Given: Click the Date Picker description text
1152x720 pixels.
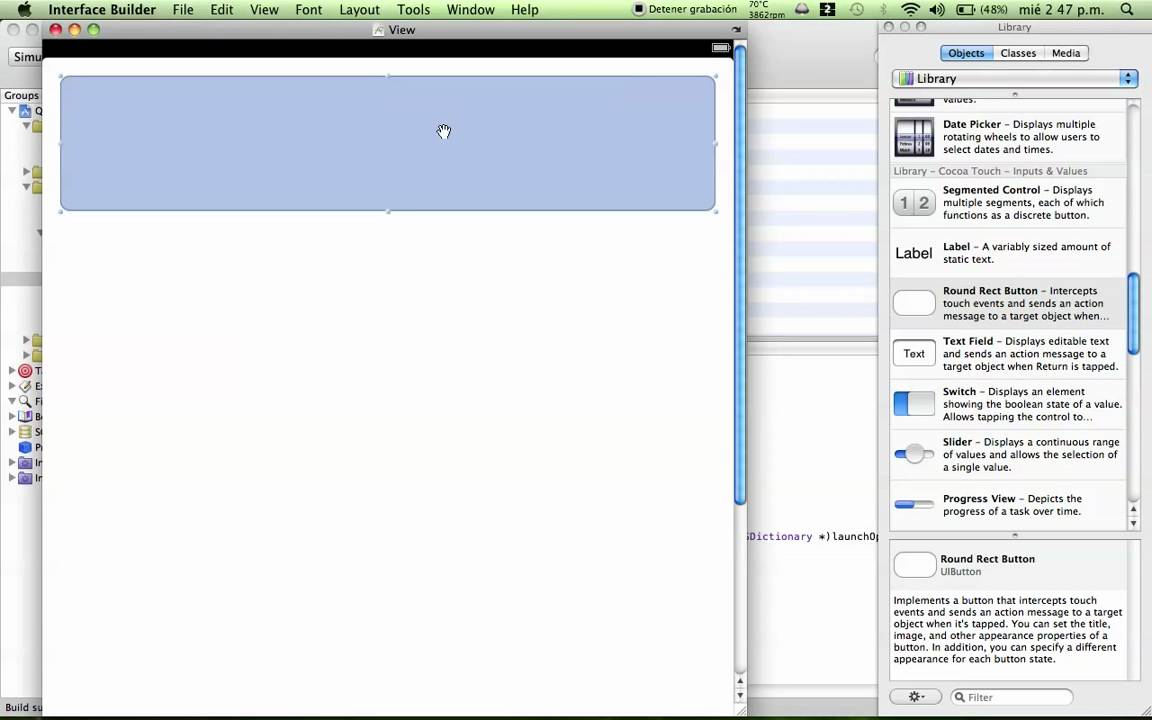Looking at the screenshot, I should pos(1021,137).
